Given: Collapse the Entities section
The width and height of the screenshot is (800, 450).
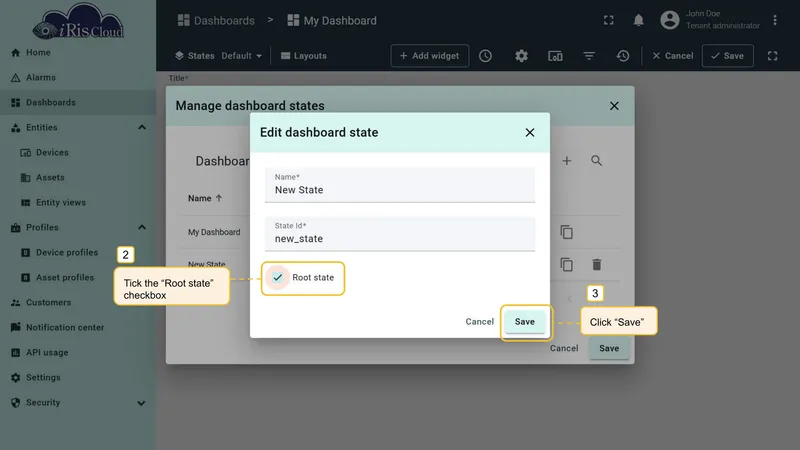Looking at the screenshot, I should [142, 128].
